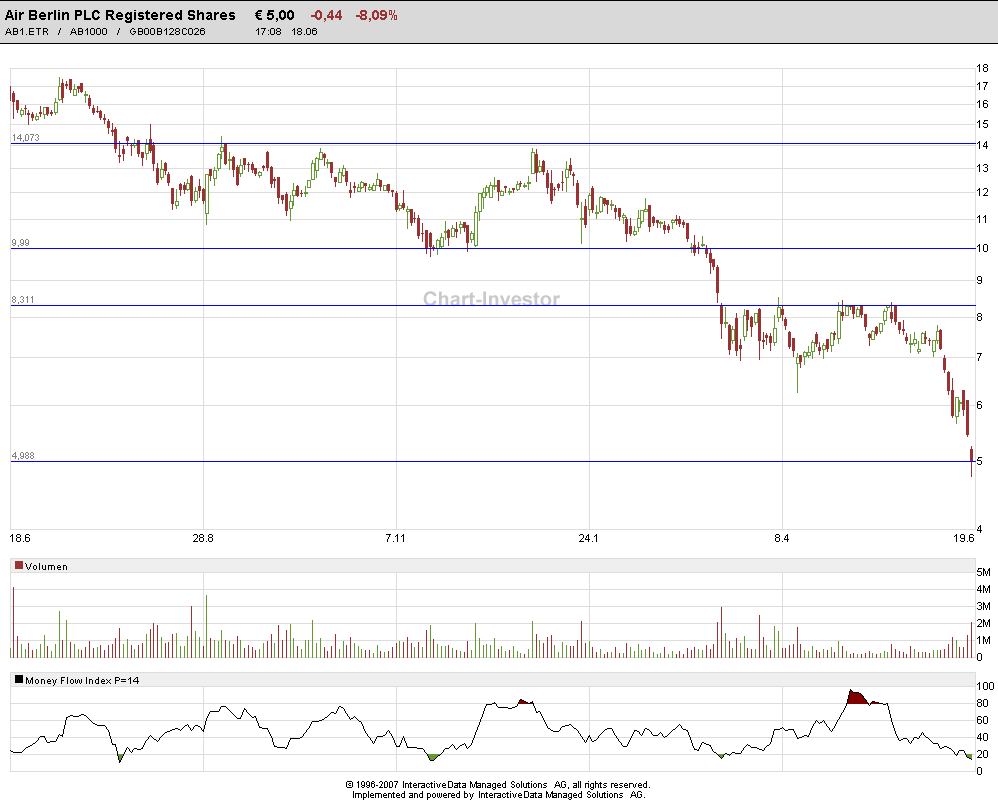
Task: Click the WKN code AB1000
Action: click(88, 32)
